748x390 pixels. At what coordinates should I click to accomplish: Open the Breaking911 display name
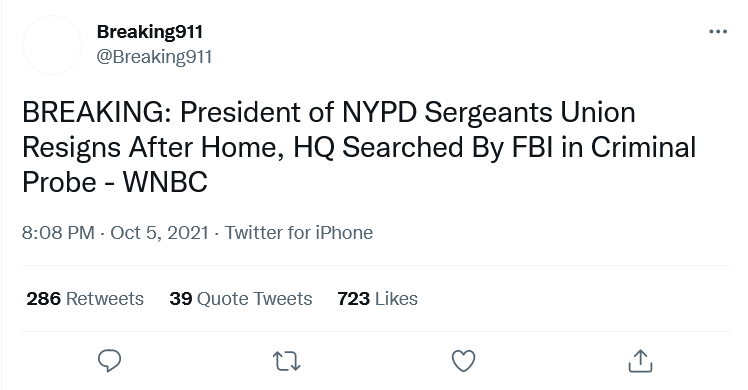150,32
